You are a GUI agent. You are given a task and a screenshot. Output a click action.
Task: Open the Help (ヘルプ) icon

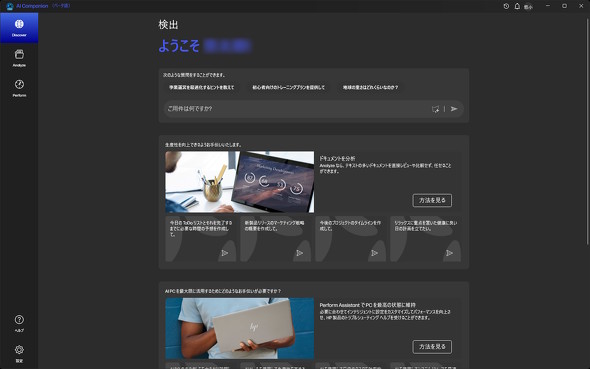[19, 323]
